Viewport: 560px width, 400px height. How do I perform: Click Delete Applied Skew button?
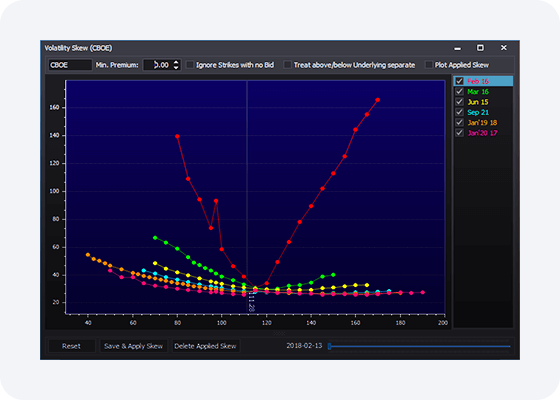[205, 346]
